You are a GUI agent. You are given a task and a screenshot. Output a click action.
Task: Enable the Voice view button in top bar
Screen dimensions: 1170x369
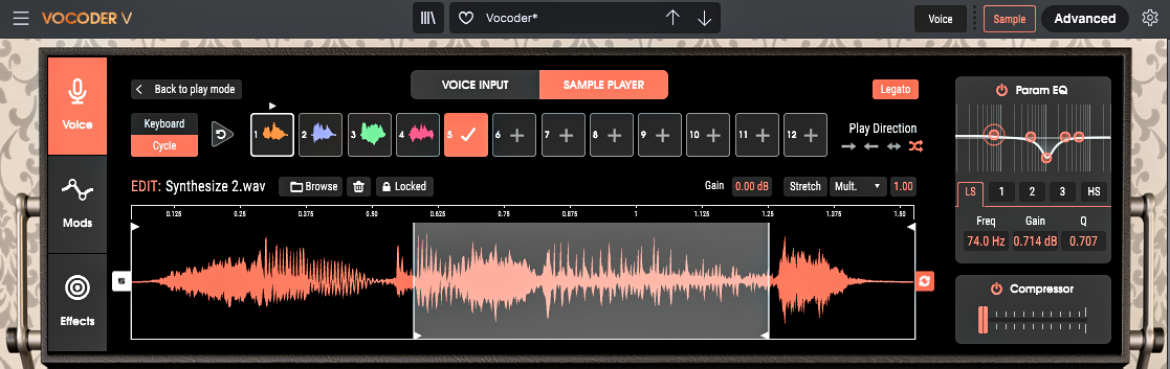(x=940, y=19)
